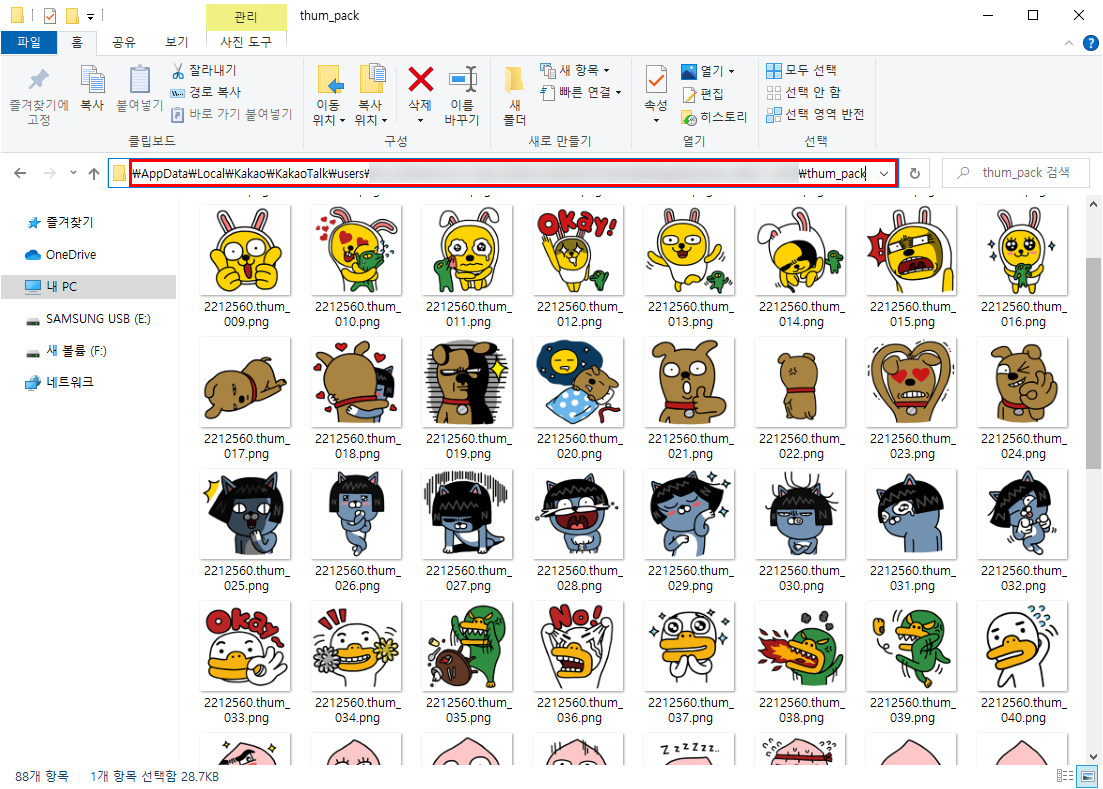Refresh the folder view
1103x789 pixels.
point(914,173)
